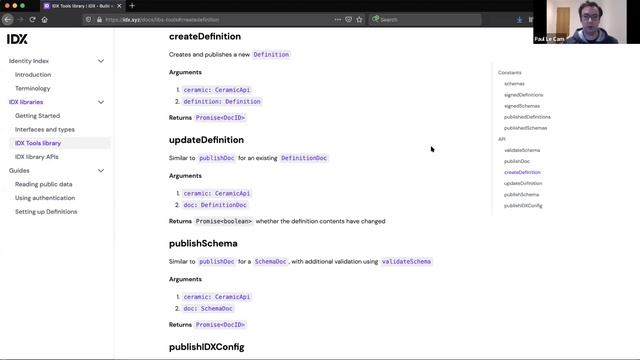The height and width of the screenshot is (360, 640).
Task: Open the IDX libraries sidebar section
Action: [26, 102]
